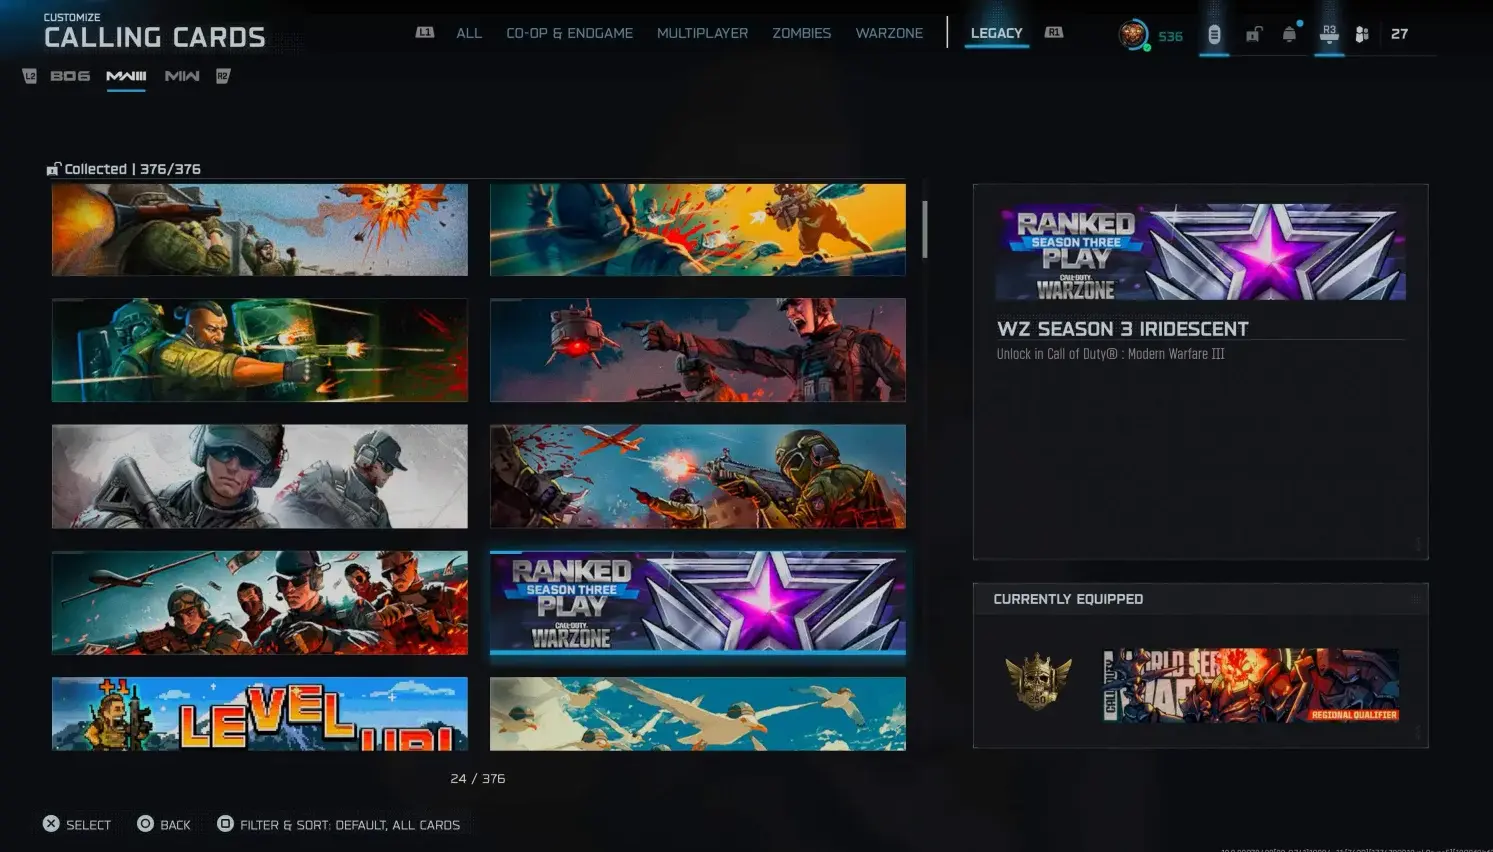Image resolution: width=1493 pixels, height=852 pixels.
Task: Click the padlock icon in top bar
Action: coord(1254,35)
